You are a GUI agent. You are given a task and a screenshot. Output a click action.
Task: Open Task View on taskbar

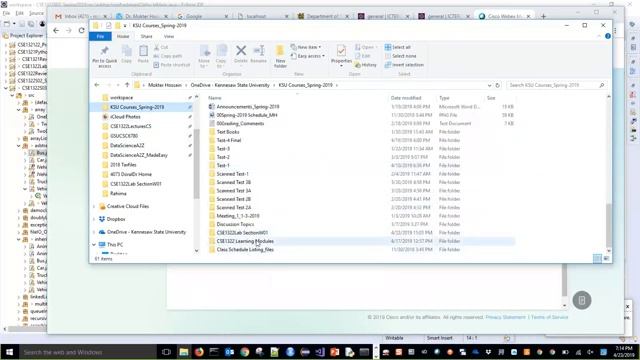point(166,352)
